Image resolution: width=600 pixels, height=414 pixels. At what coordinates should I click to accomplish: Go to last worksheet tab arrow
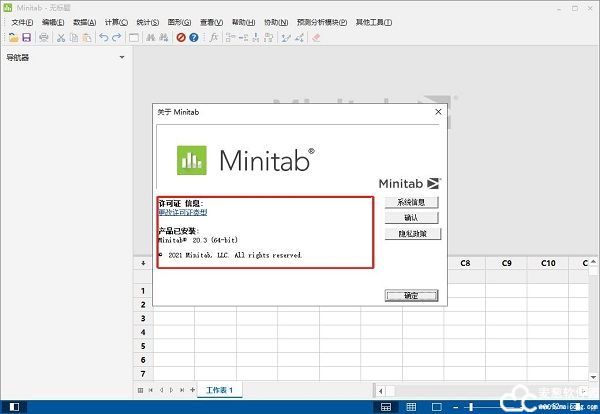coord(182,390)
